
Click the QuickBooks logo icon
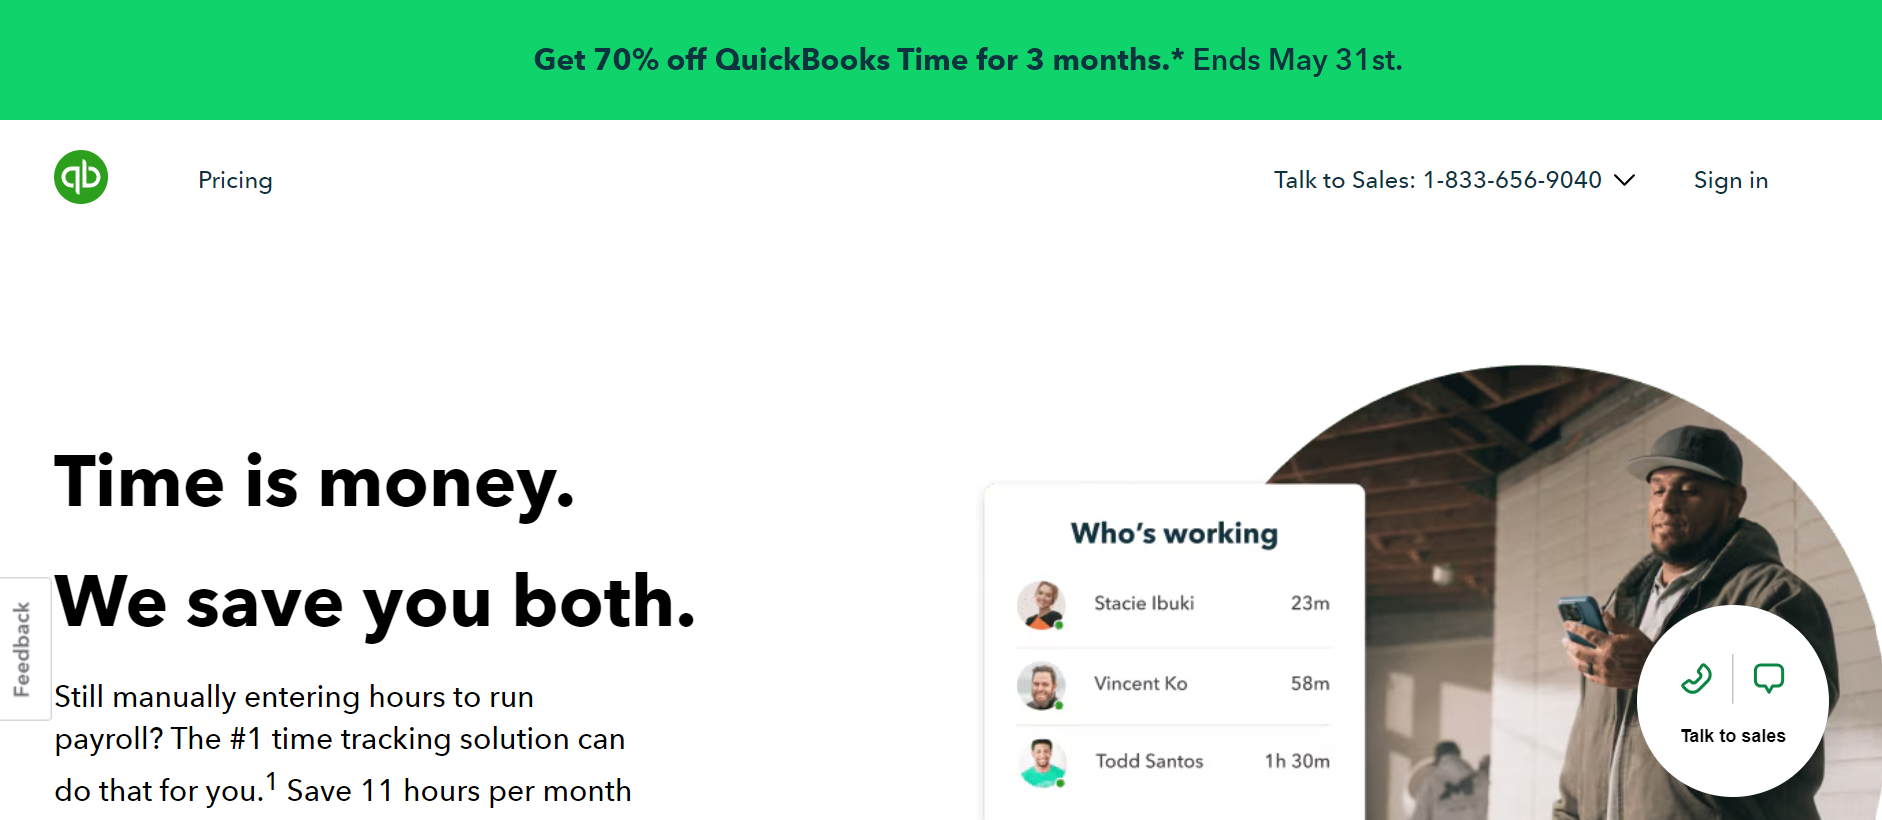click(x=81, y=177)
